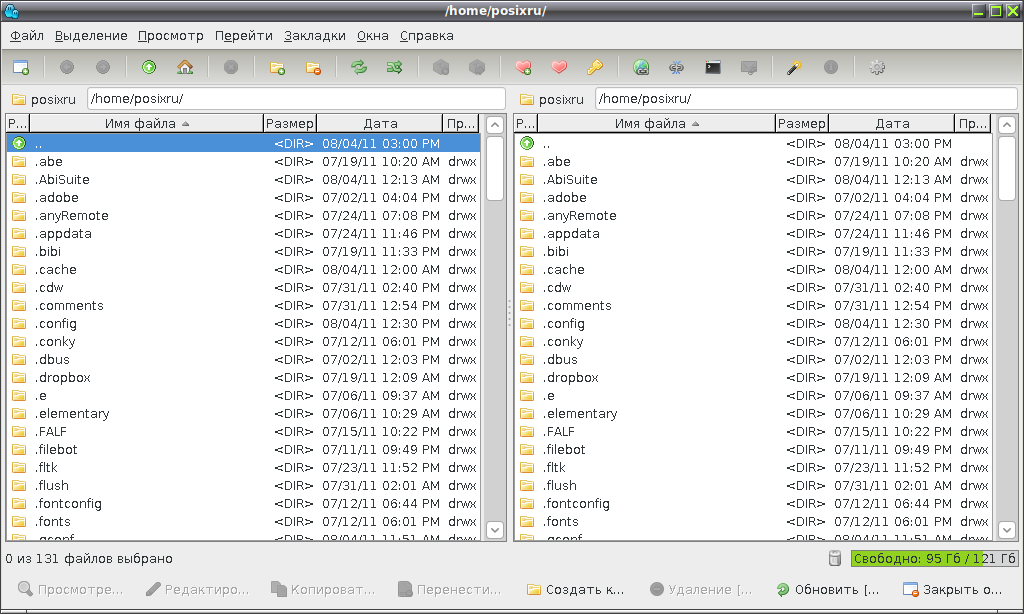Open the right panel posixru drive dropdown
Viewport: 1024px width, 614px height.
(551, 99)
